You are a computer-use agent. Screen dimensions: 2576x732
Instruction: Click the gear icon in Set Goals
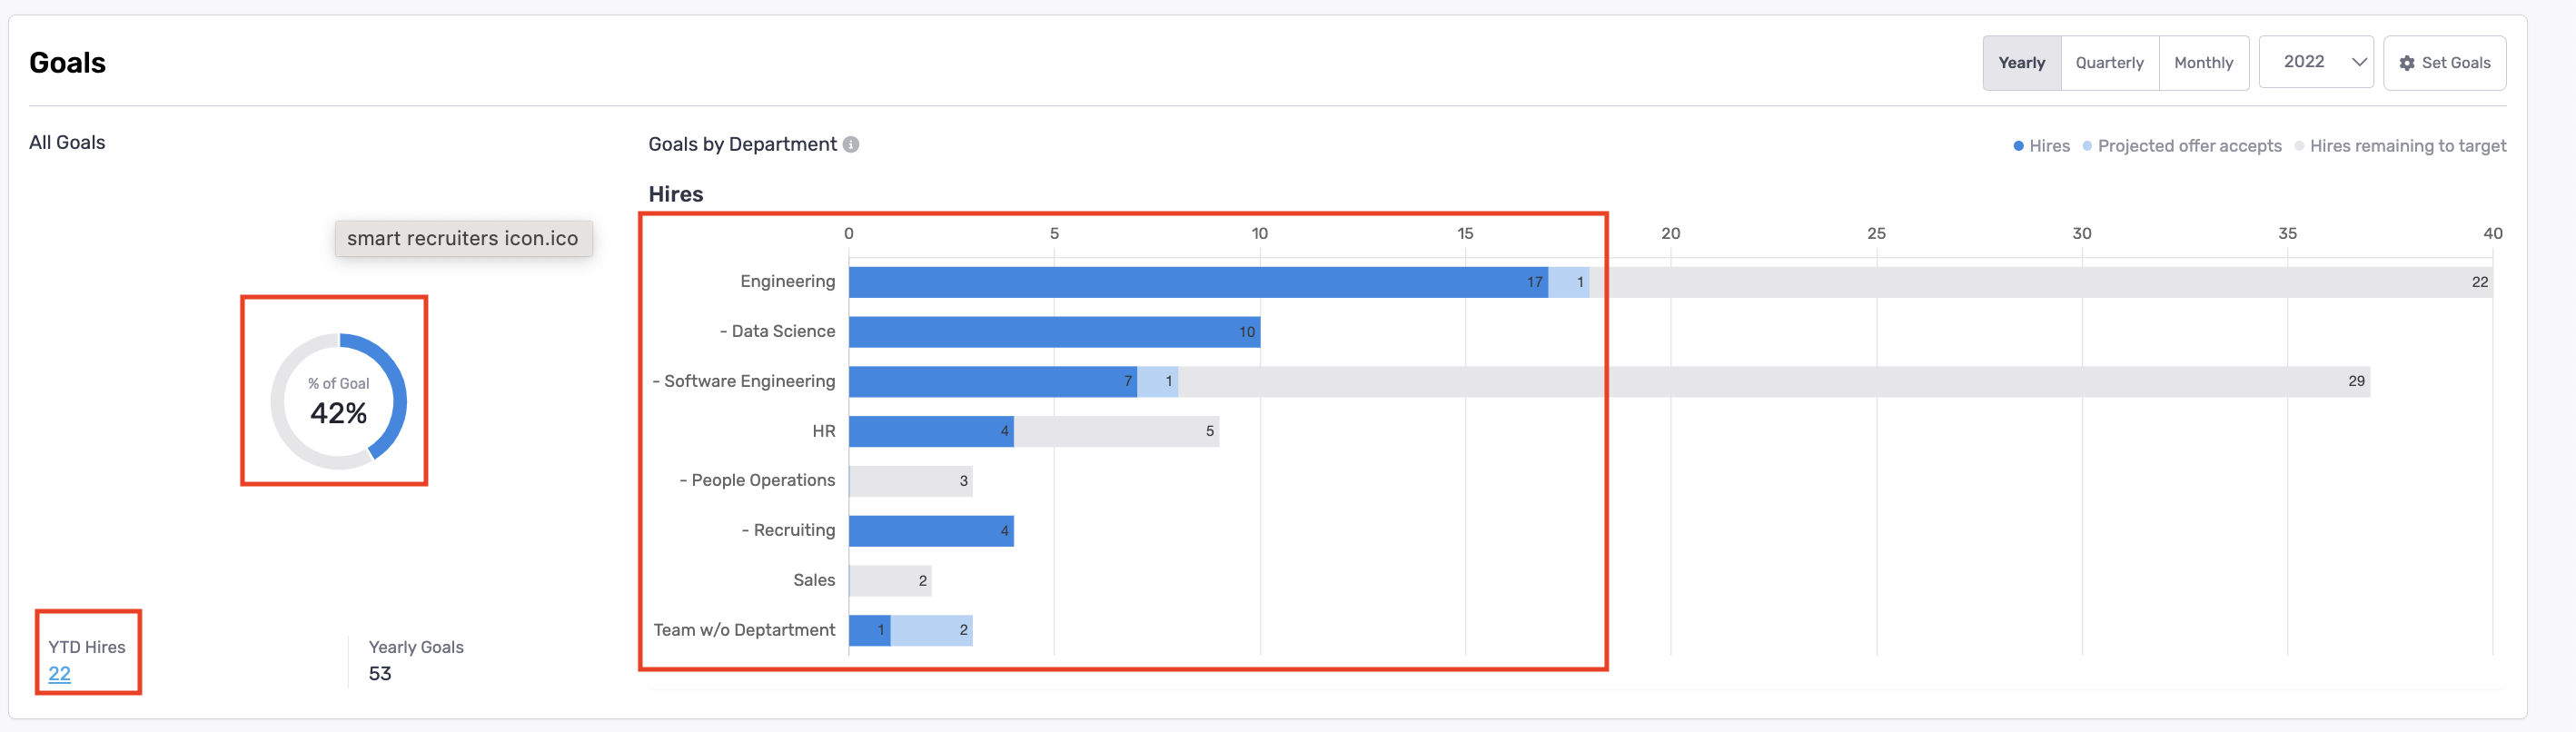coord(2407,63)
